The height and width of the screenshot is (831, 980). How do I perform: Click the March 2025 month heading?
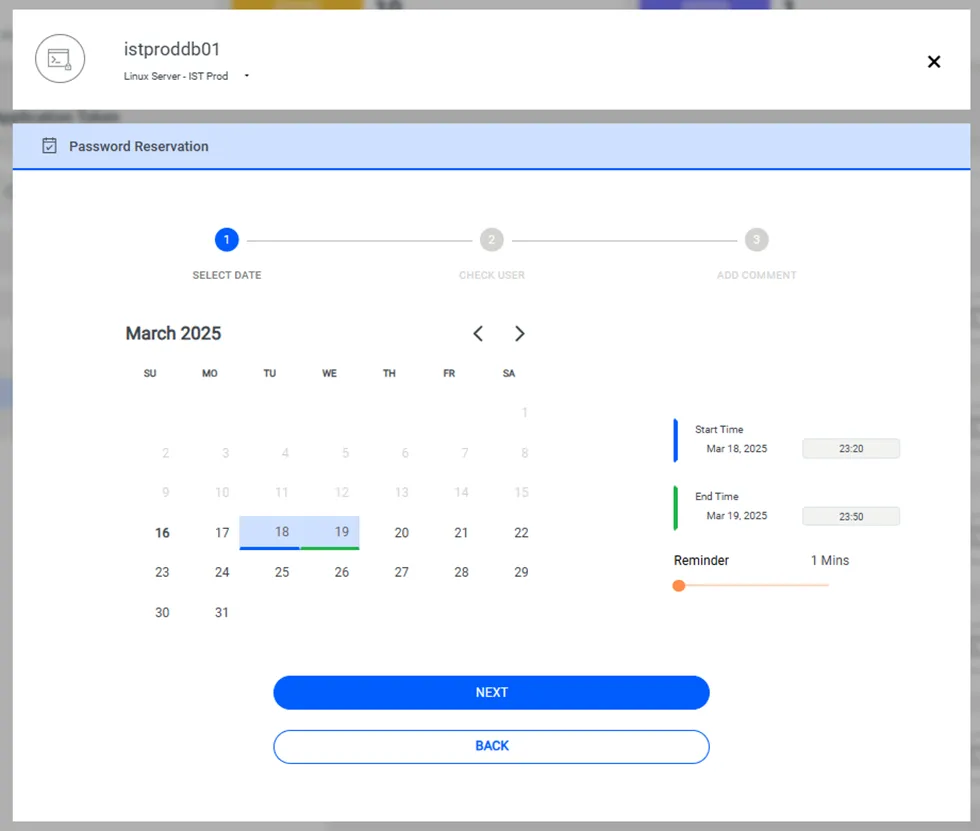[x=173, y=334]
